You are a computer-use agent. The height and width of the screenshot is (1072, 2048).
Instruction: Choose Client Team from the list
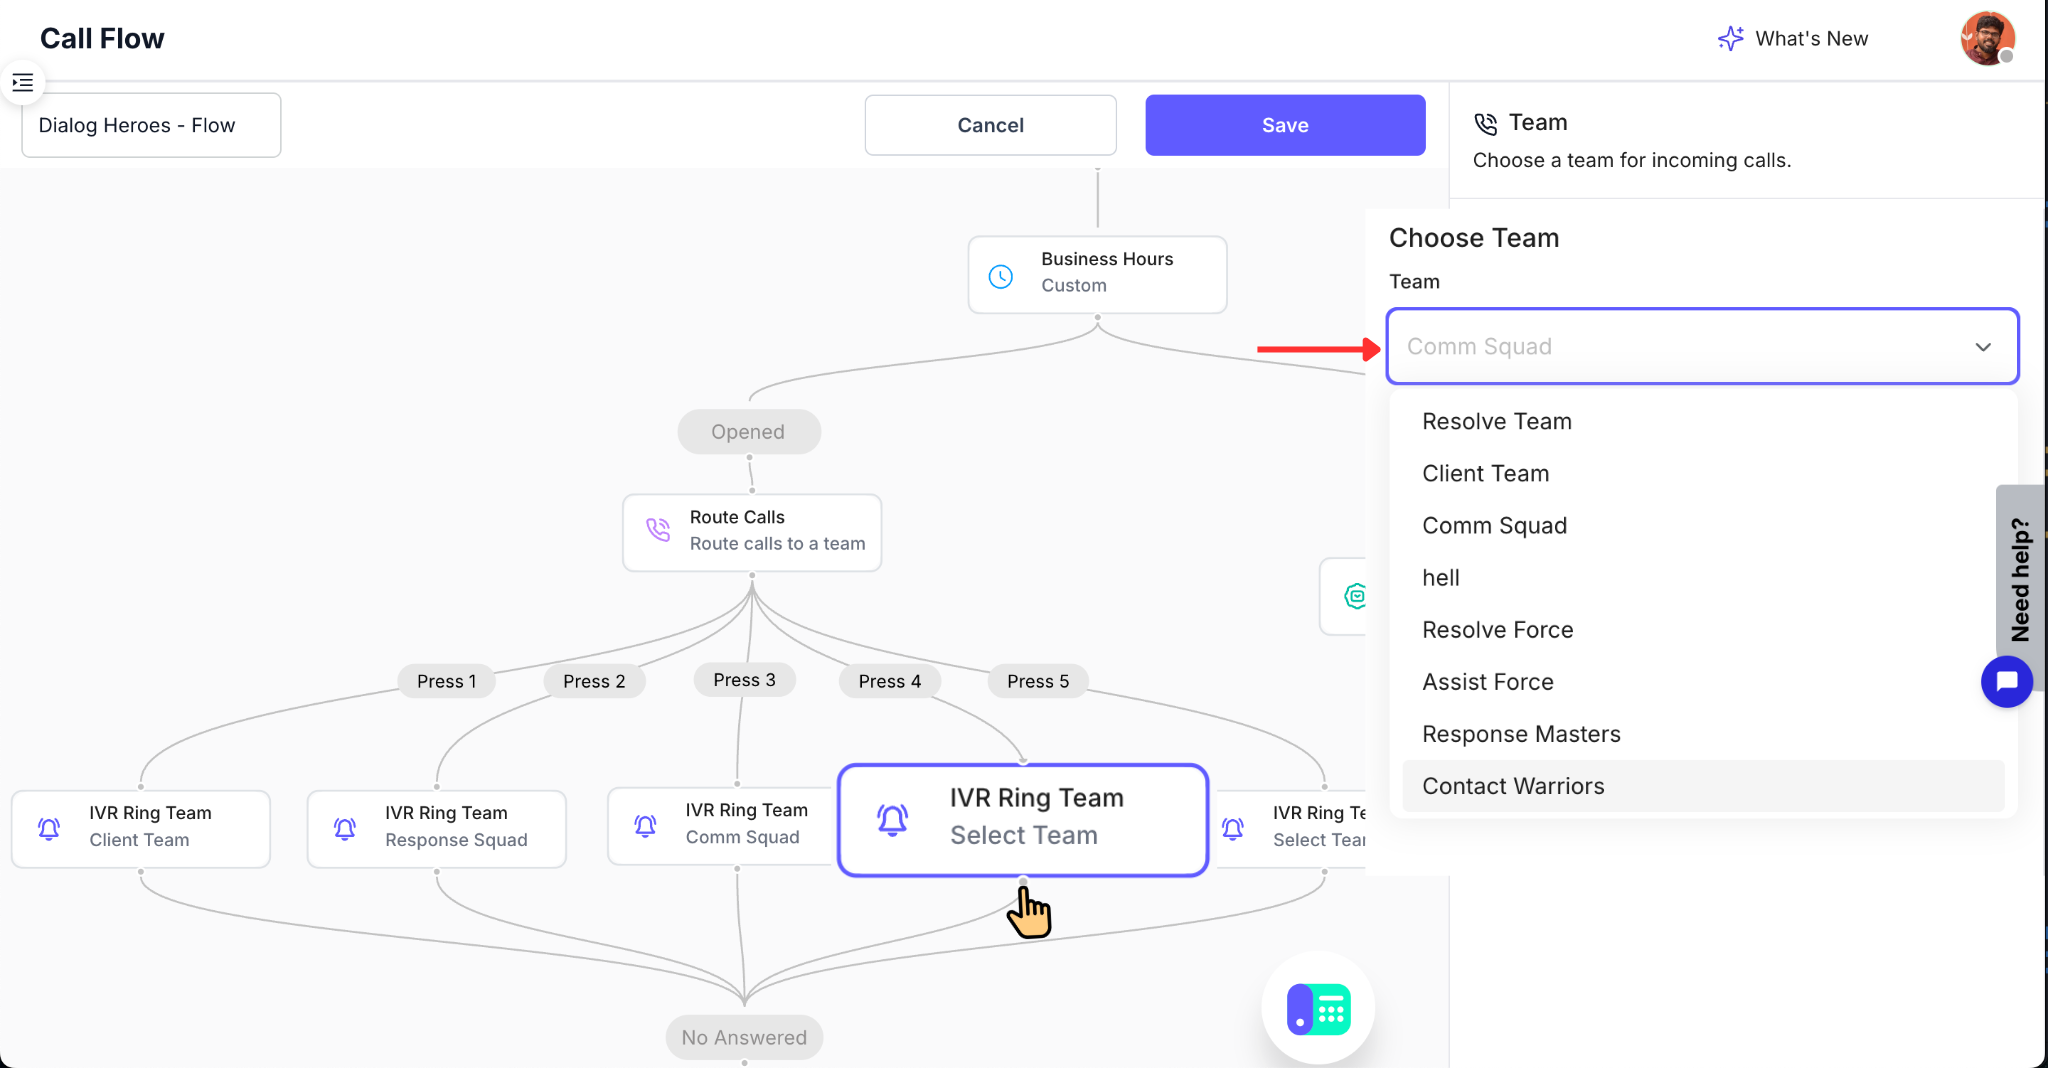click(1703, 474)
